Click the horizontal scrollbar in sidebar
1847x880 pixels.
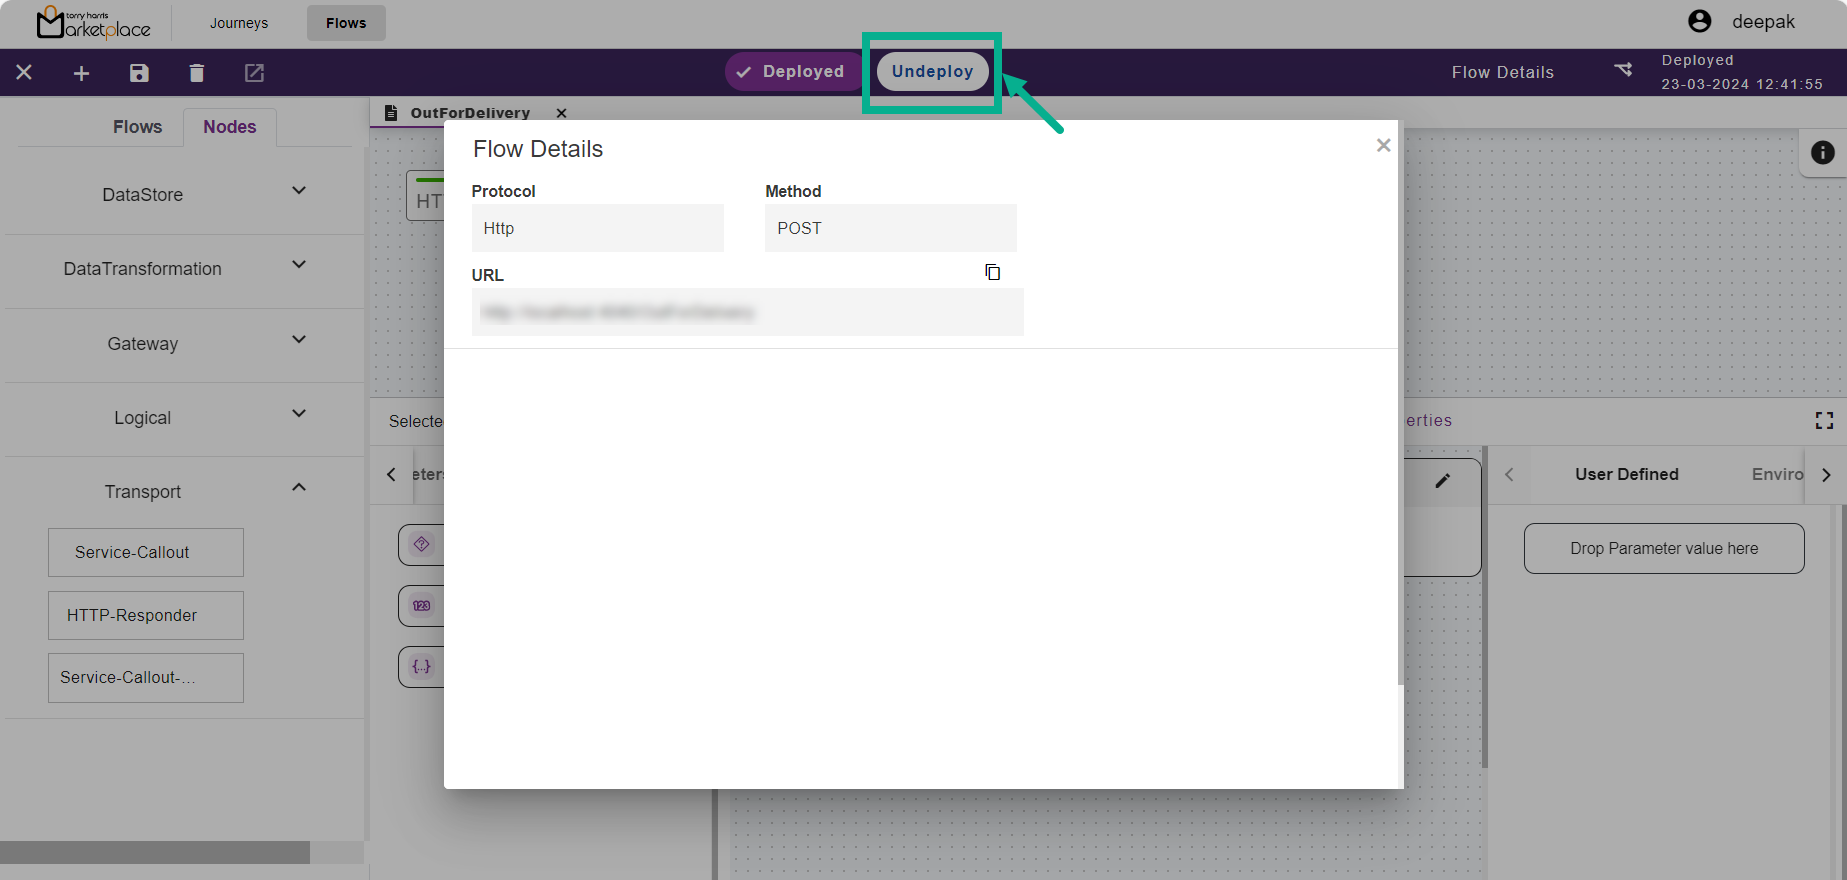click(x=155, y=852)
